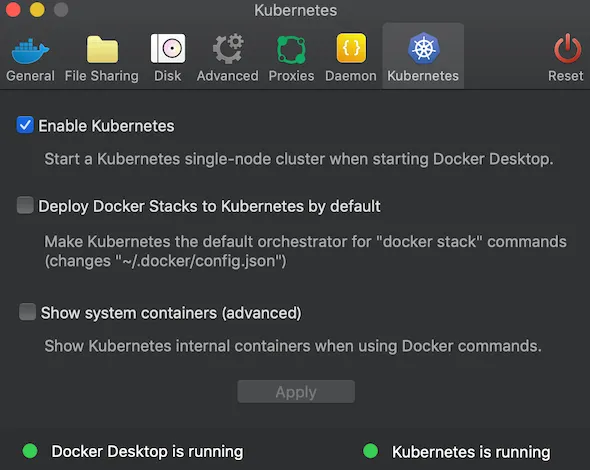Viewport: 590px width, 470px height.
Task: Click 'Docker Desktop is running' text
Action: pos(147,452)
